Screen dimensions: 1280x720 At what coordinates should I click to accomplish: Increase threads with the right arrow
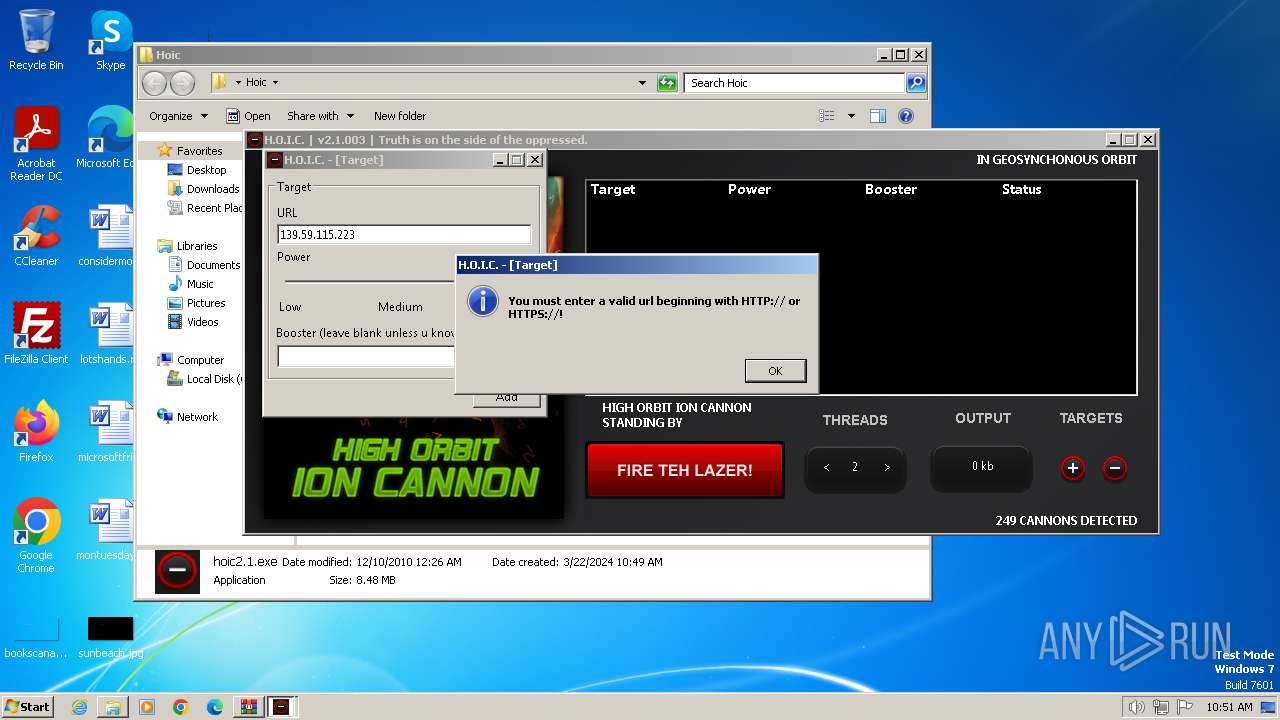(887, 467)
